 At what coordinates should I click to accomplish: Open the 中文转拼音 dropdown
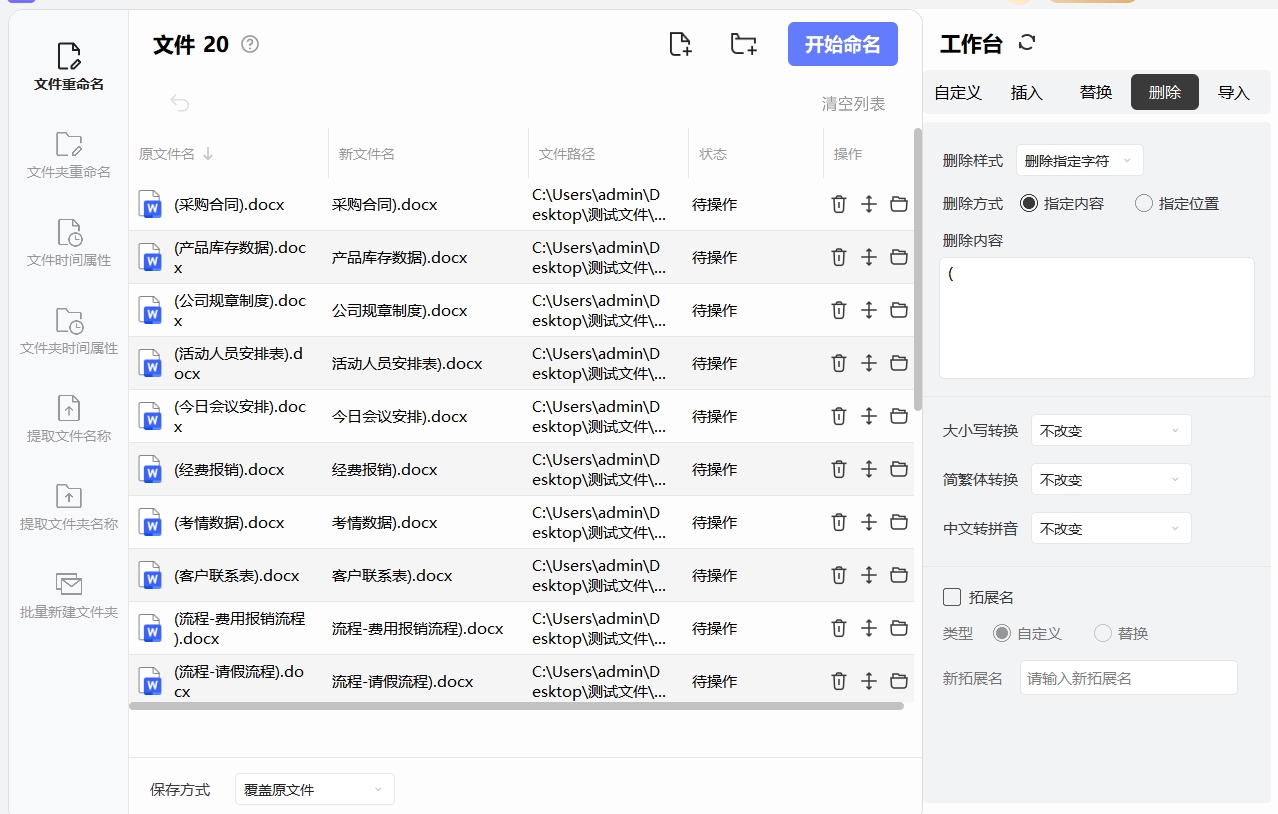point(1111,528)
